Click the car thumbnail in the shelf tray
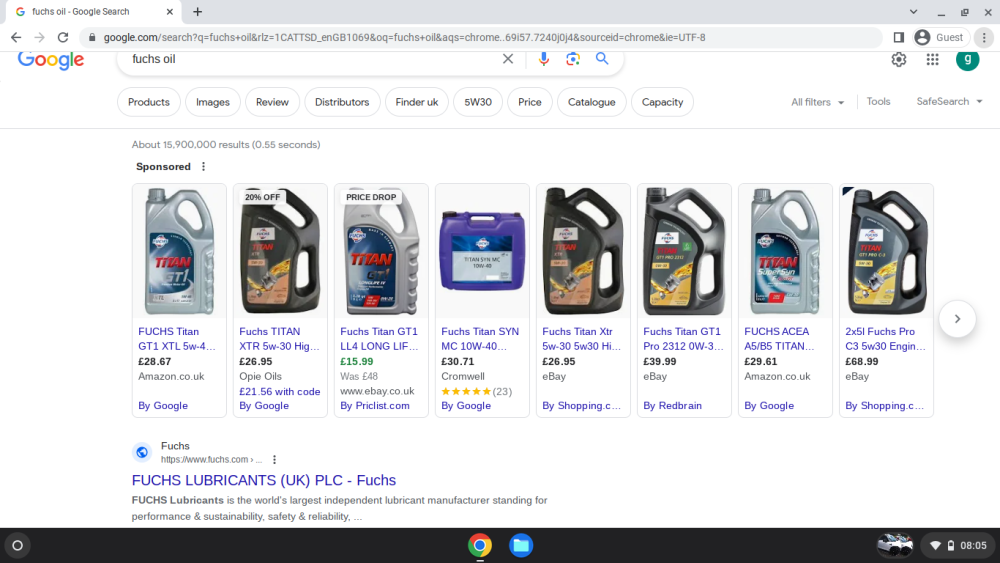The image size is (1000, 563). pyautogui.click(x=895, y=546)
